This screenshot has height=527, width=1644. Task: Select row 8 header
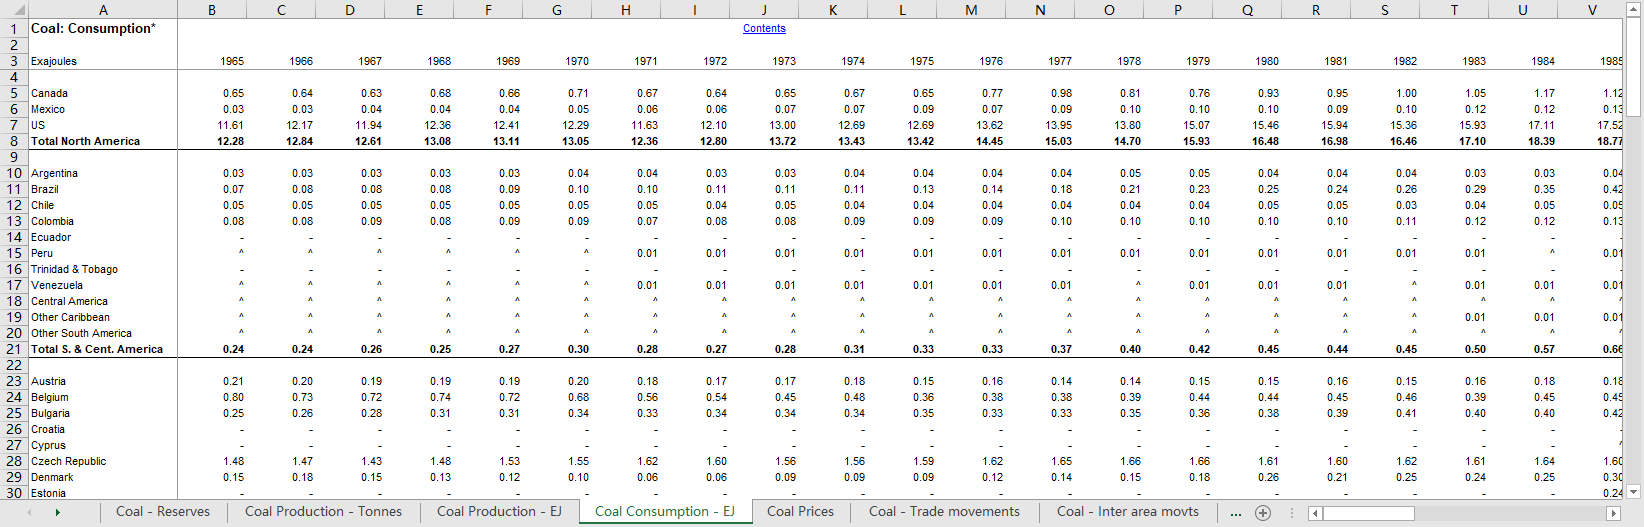pos(14,141)
